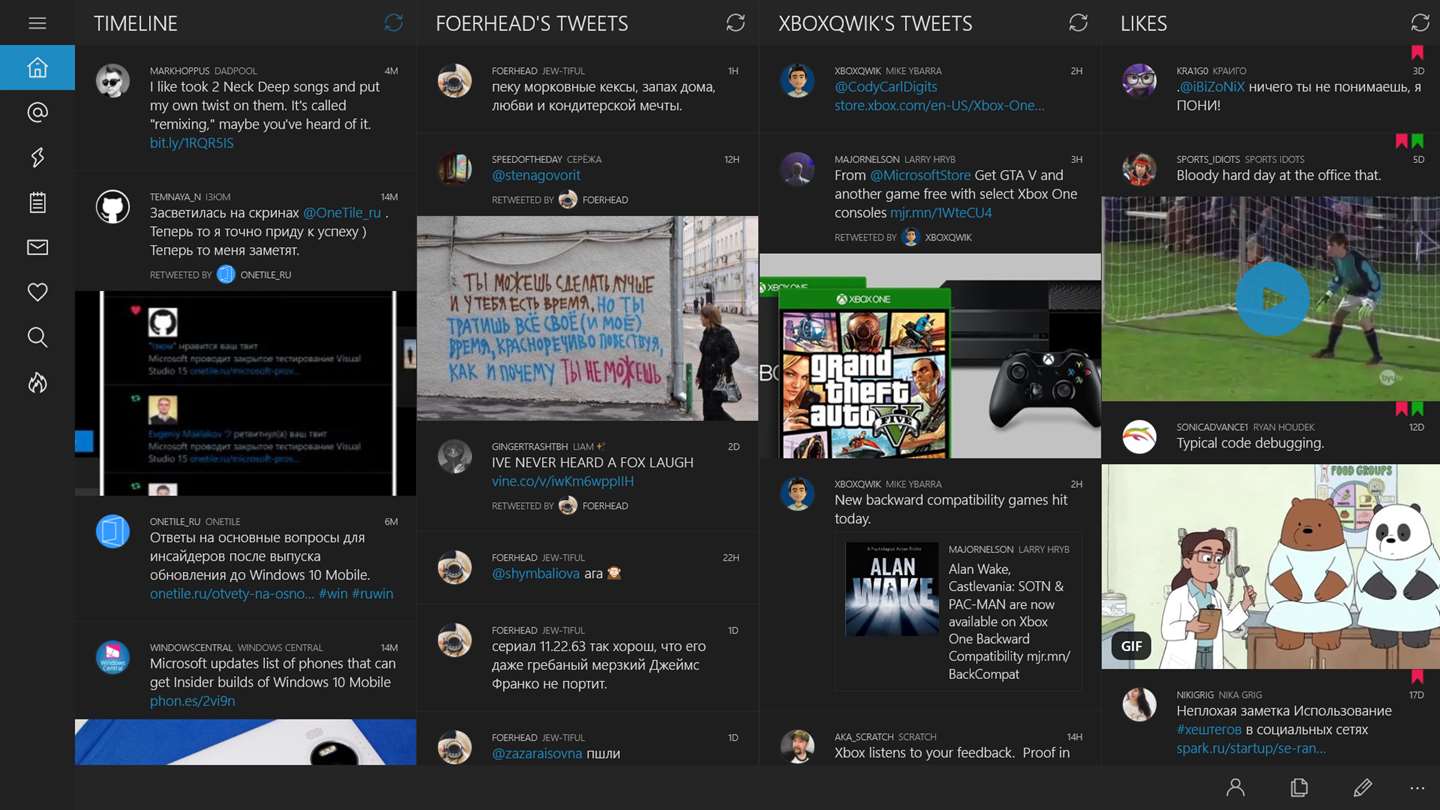
Task: Open the hamburger menu
Action: [x=37, y=23]
